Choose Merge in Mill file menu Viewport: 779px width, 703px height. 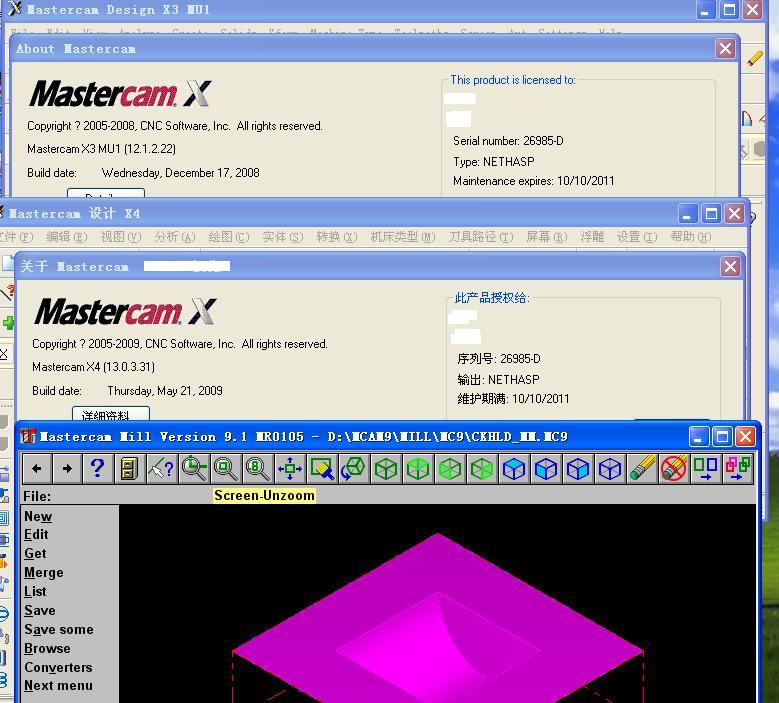(44, 572)
